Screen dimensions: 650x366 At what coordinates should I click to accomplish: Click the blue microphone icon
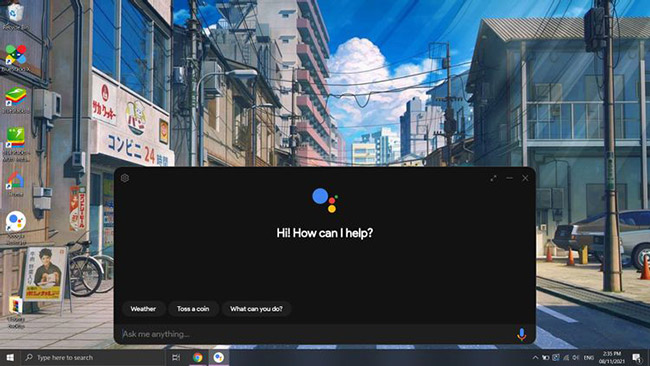pyautogui.click(x=521, y=334)
